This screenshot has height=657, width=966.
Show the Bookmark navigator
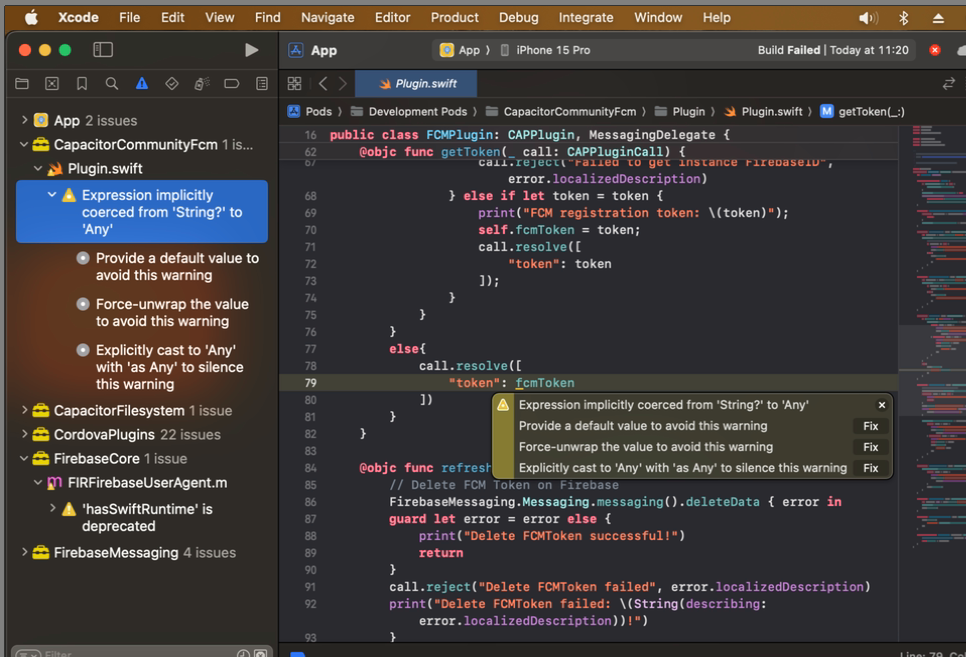(81, 83)
